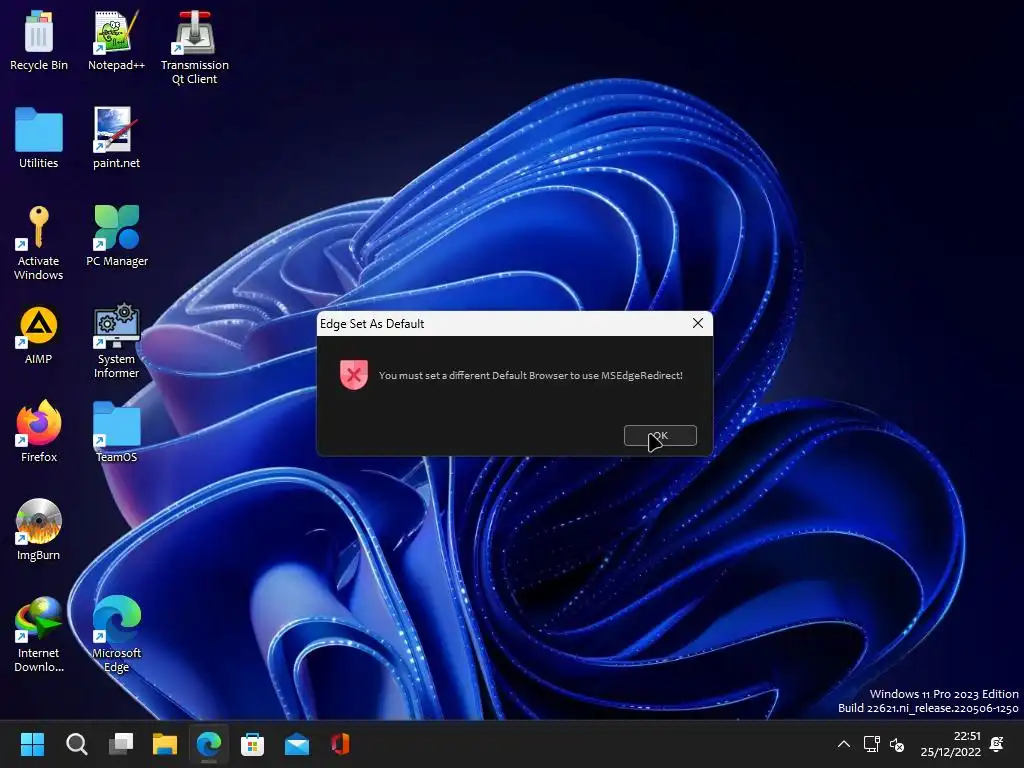Image resolution: width=1024 pixels, height=768 pixels.
Task: Click the red shield error icon in dialog
Action: click(354, 375)
